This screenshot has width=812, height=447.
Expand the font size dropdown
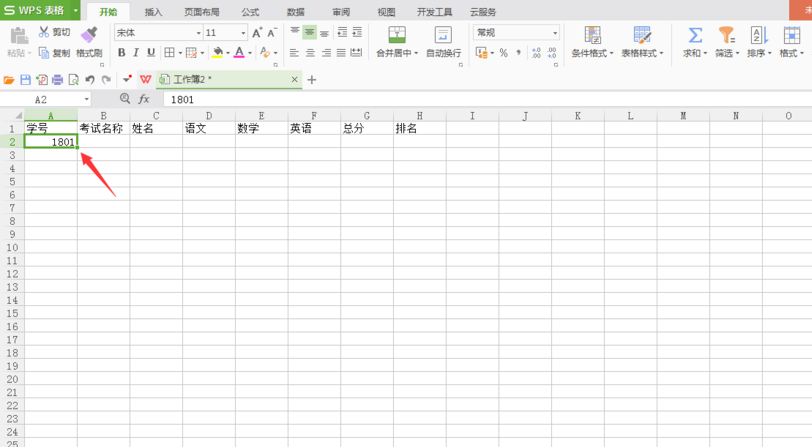point(243,33)
